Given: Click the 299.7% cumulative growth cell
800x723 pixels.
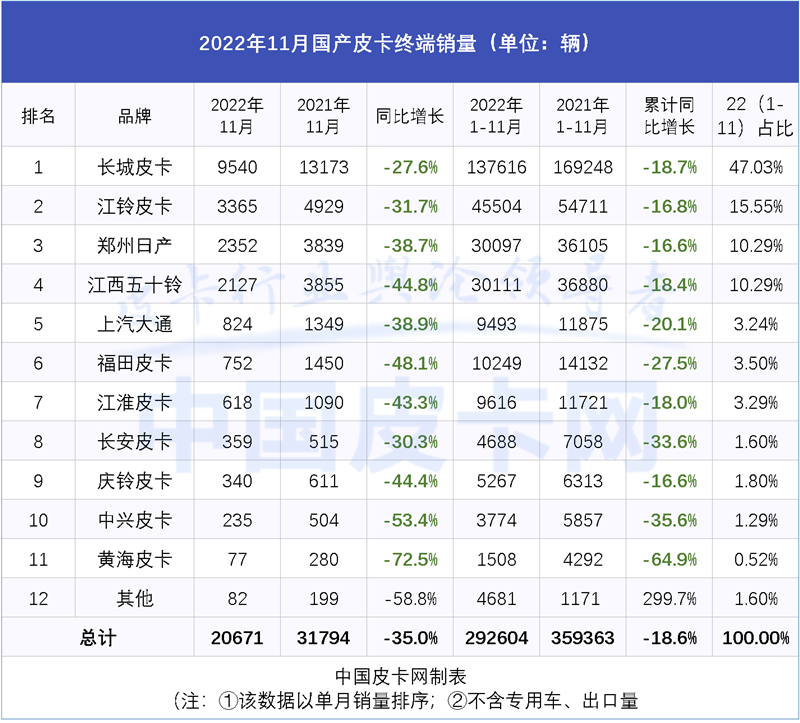Looking at the screenshot, I should [669, 599].
